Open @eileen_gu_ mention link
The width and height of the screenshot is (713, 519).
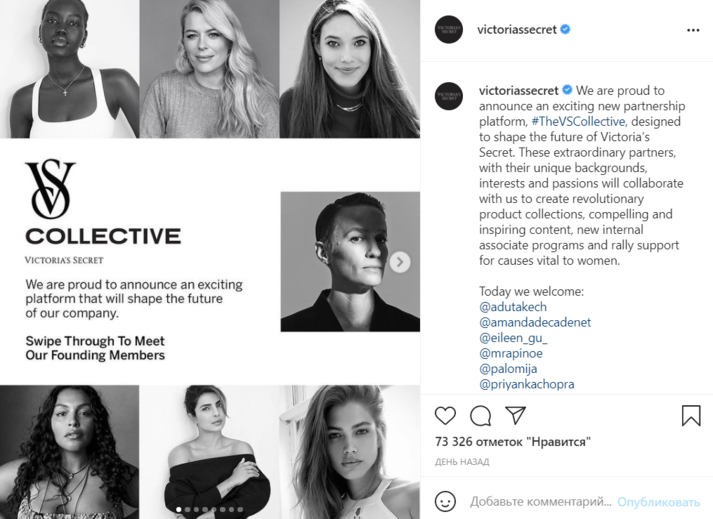tap(513, 338)
